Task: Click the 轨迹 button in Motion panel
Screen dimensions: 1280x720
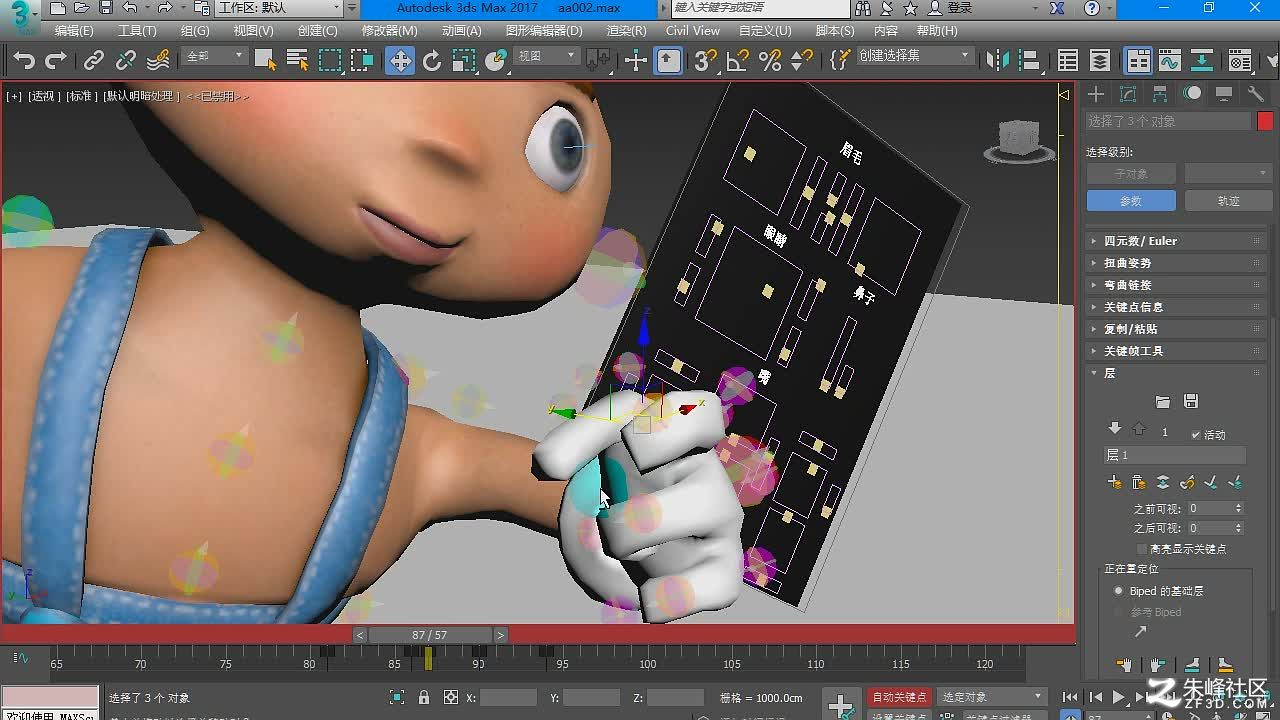Action: click(1228, 201)
